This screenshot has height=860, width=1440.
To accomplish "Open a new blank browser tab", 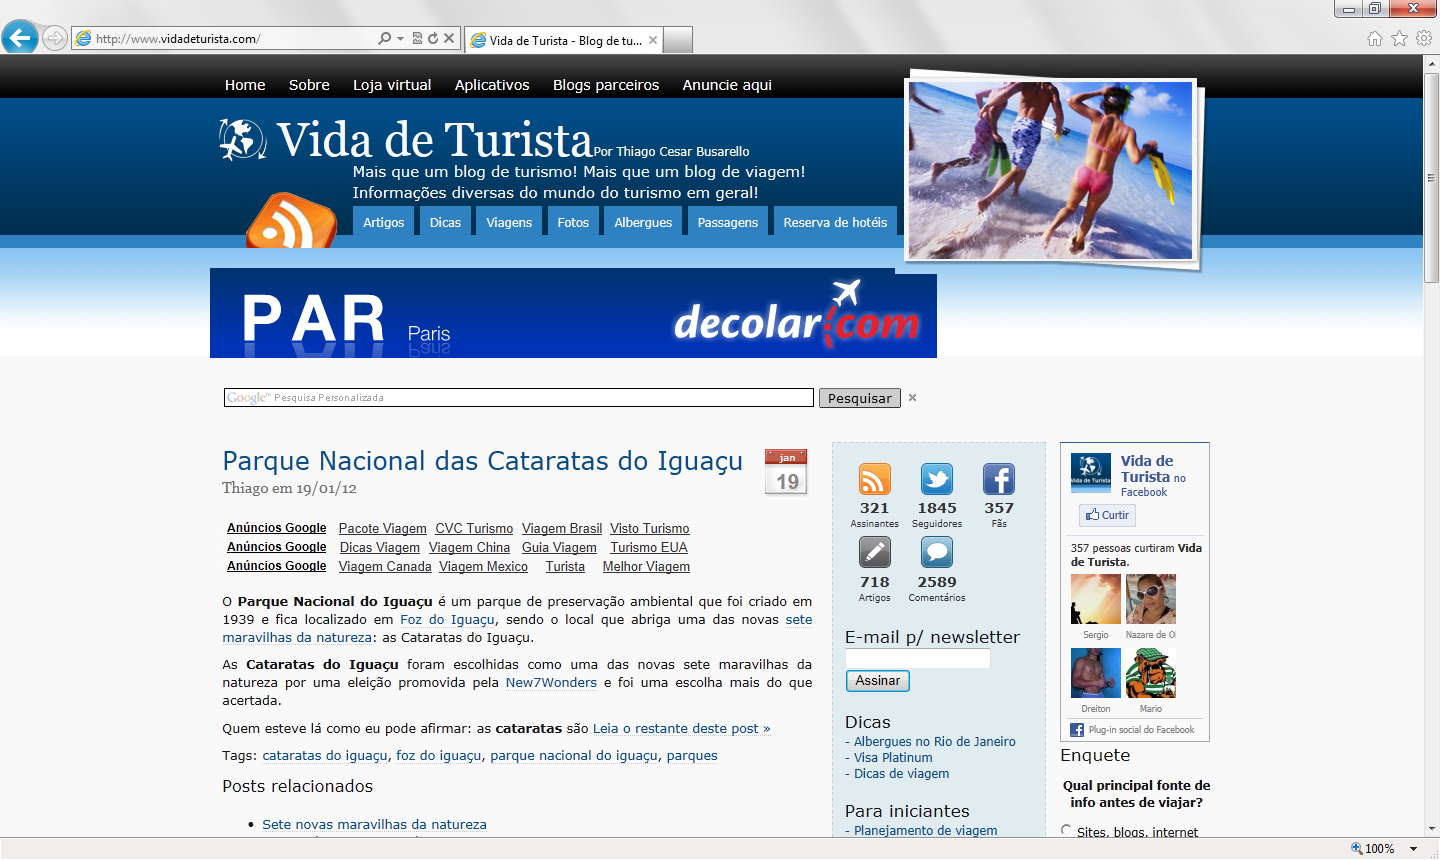I will pos(678,40).
